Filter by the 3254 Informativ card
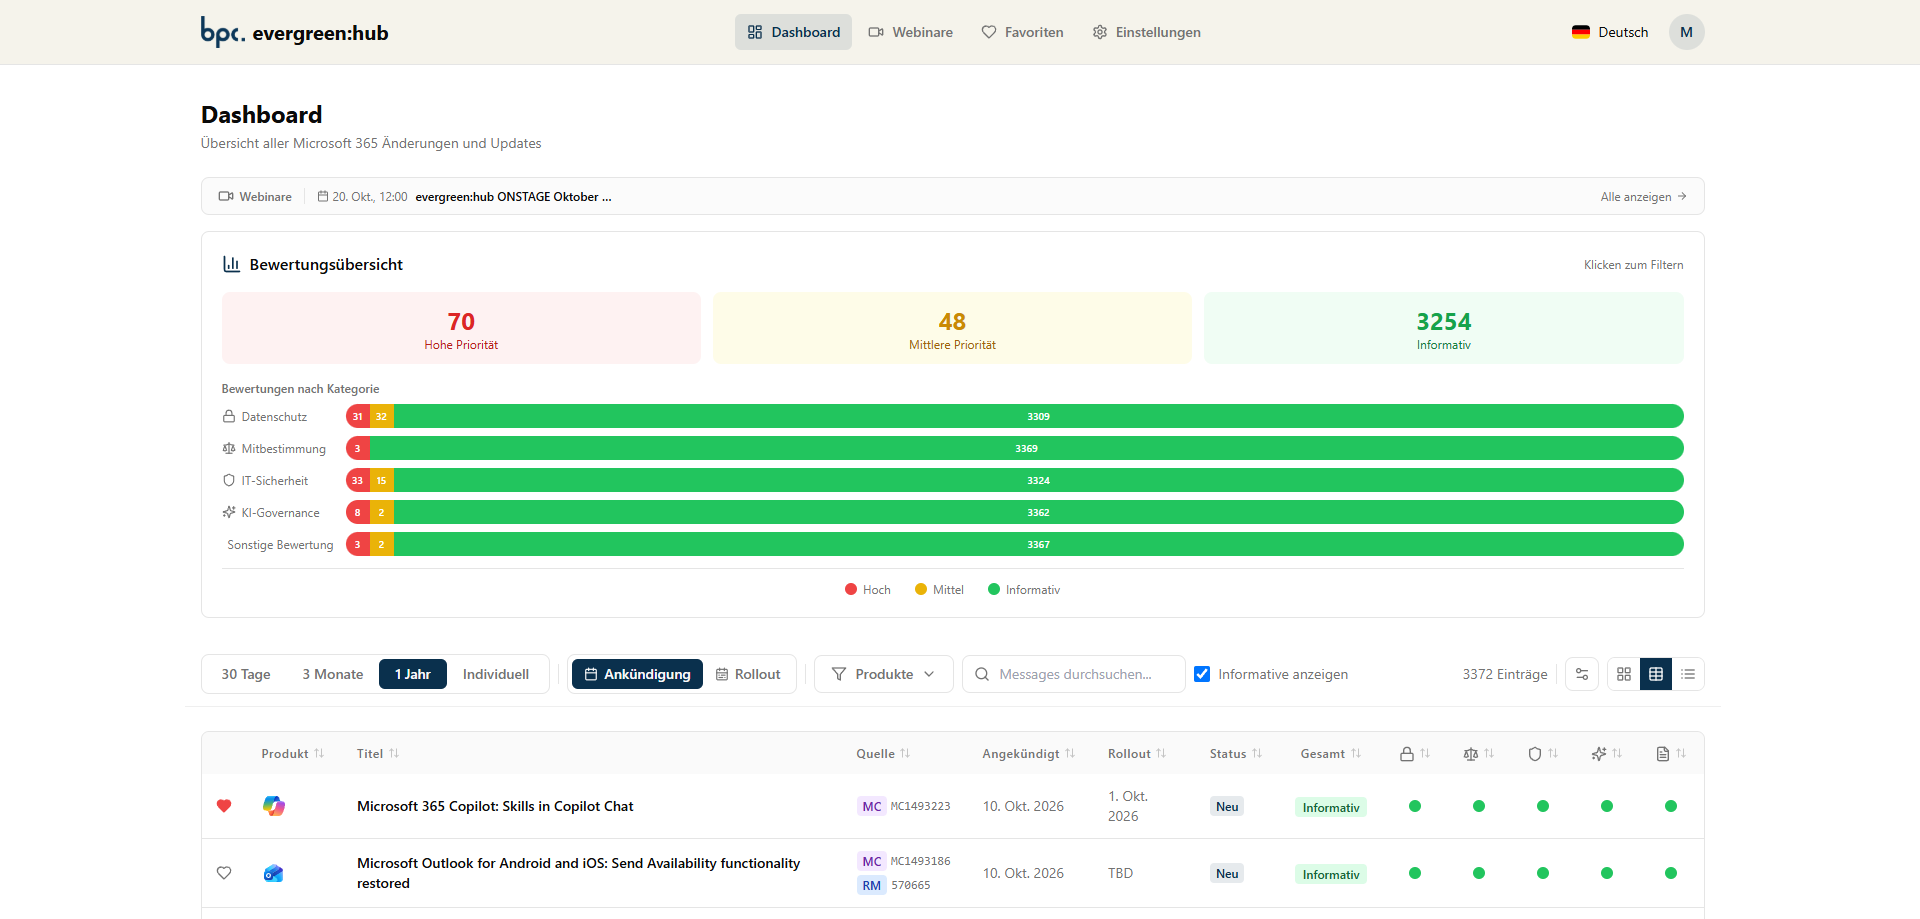1920x919 pixels. click(1443, 328)
